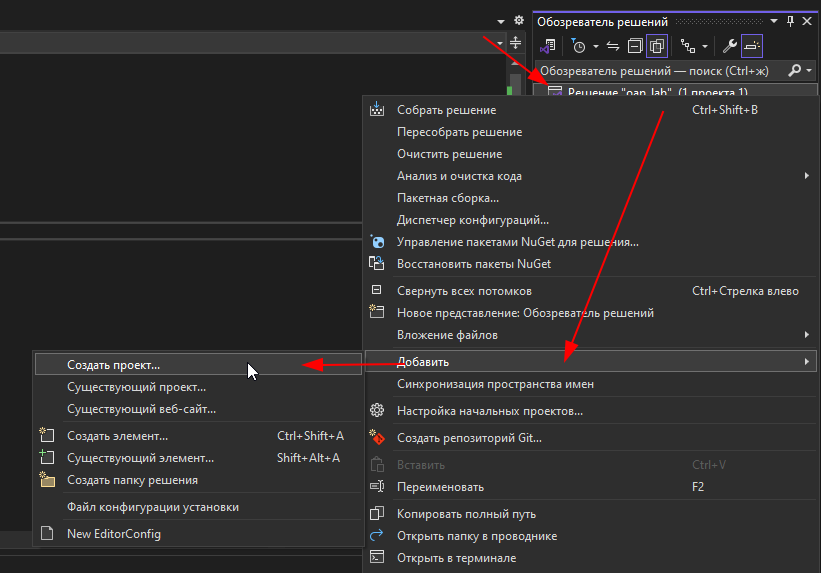Select "Создать проект..." from the submenu
The image size is (821, 573).
tap(113, 365)
